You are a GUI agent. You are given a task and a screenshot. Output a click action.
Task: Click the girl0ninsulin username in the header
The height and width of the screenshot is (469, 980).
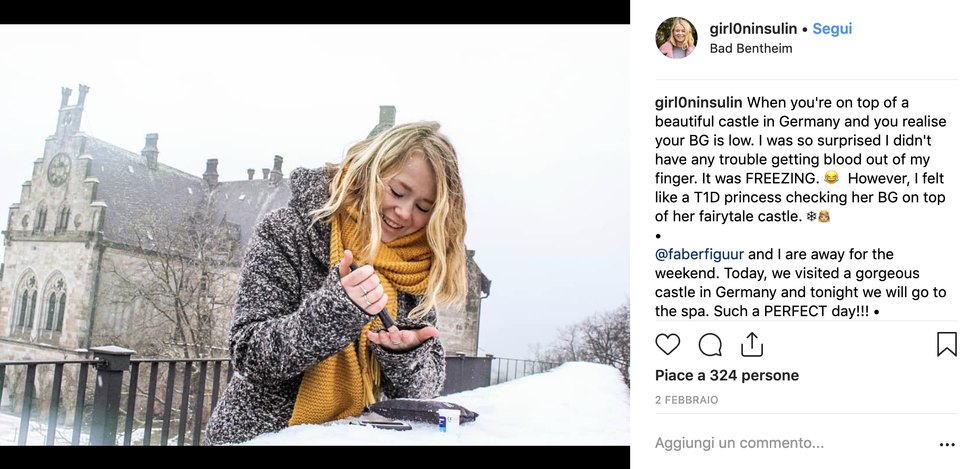[x=752, y=29]
